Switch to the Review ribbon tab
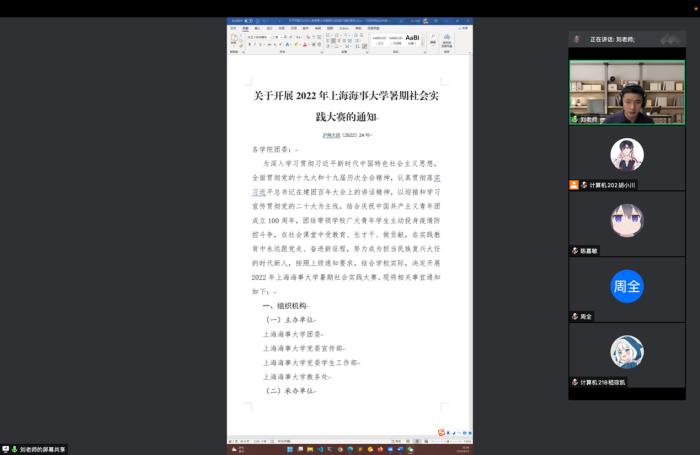Image resolution: width=700 pixels, height=455 pixels. click(317, 28)
